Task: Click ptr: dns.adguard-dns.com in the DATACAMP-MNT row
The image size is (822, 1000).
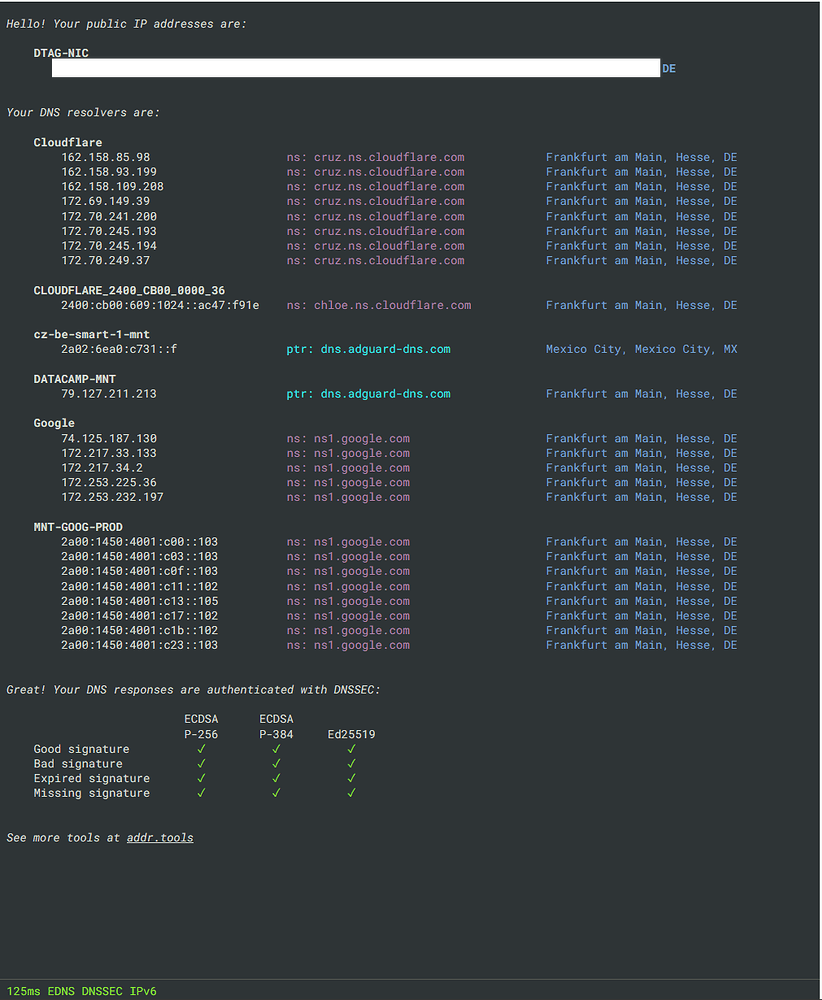Action: tap(369, 393)
